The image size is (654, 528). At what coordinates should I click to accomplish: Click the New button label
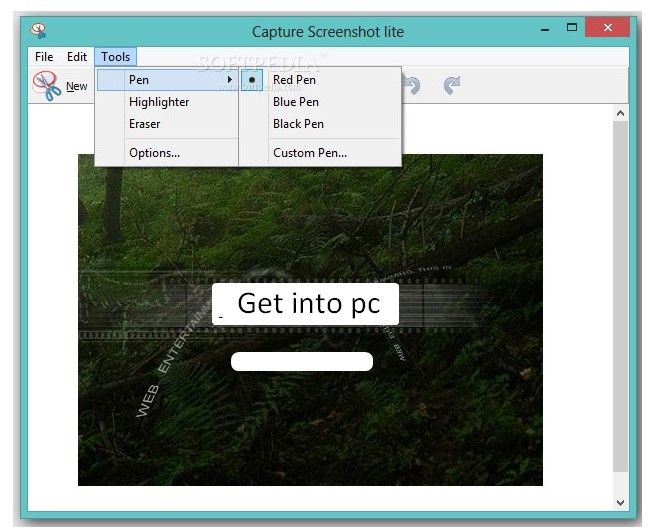77,86
